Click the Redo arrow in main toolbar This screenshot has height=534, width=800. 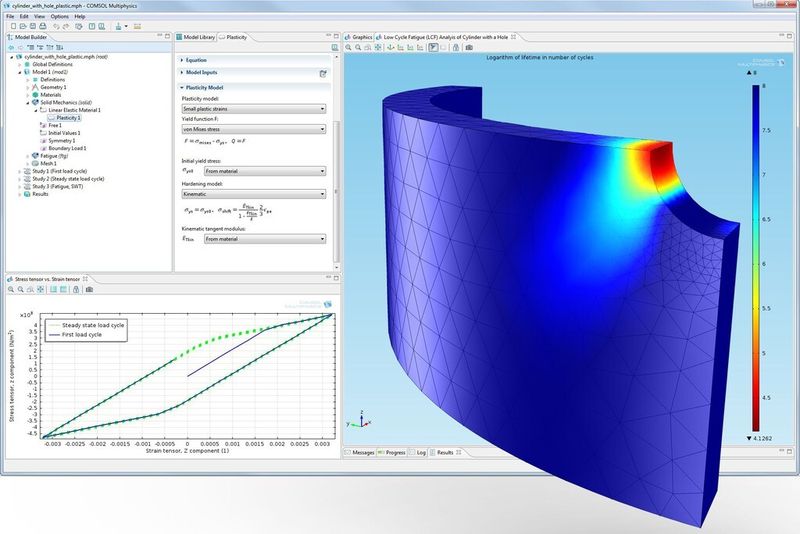(66, 27)
